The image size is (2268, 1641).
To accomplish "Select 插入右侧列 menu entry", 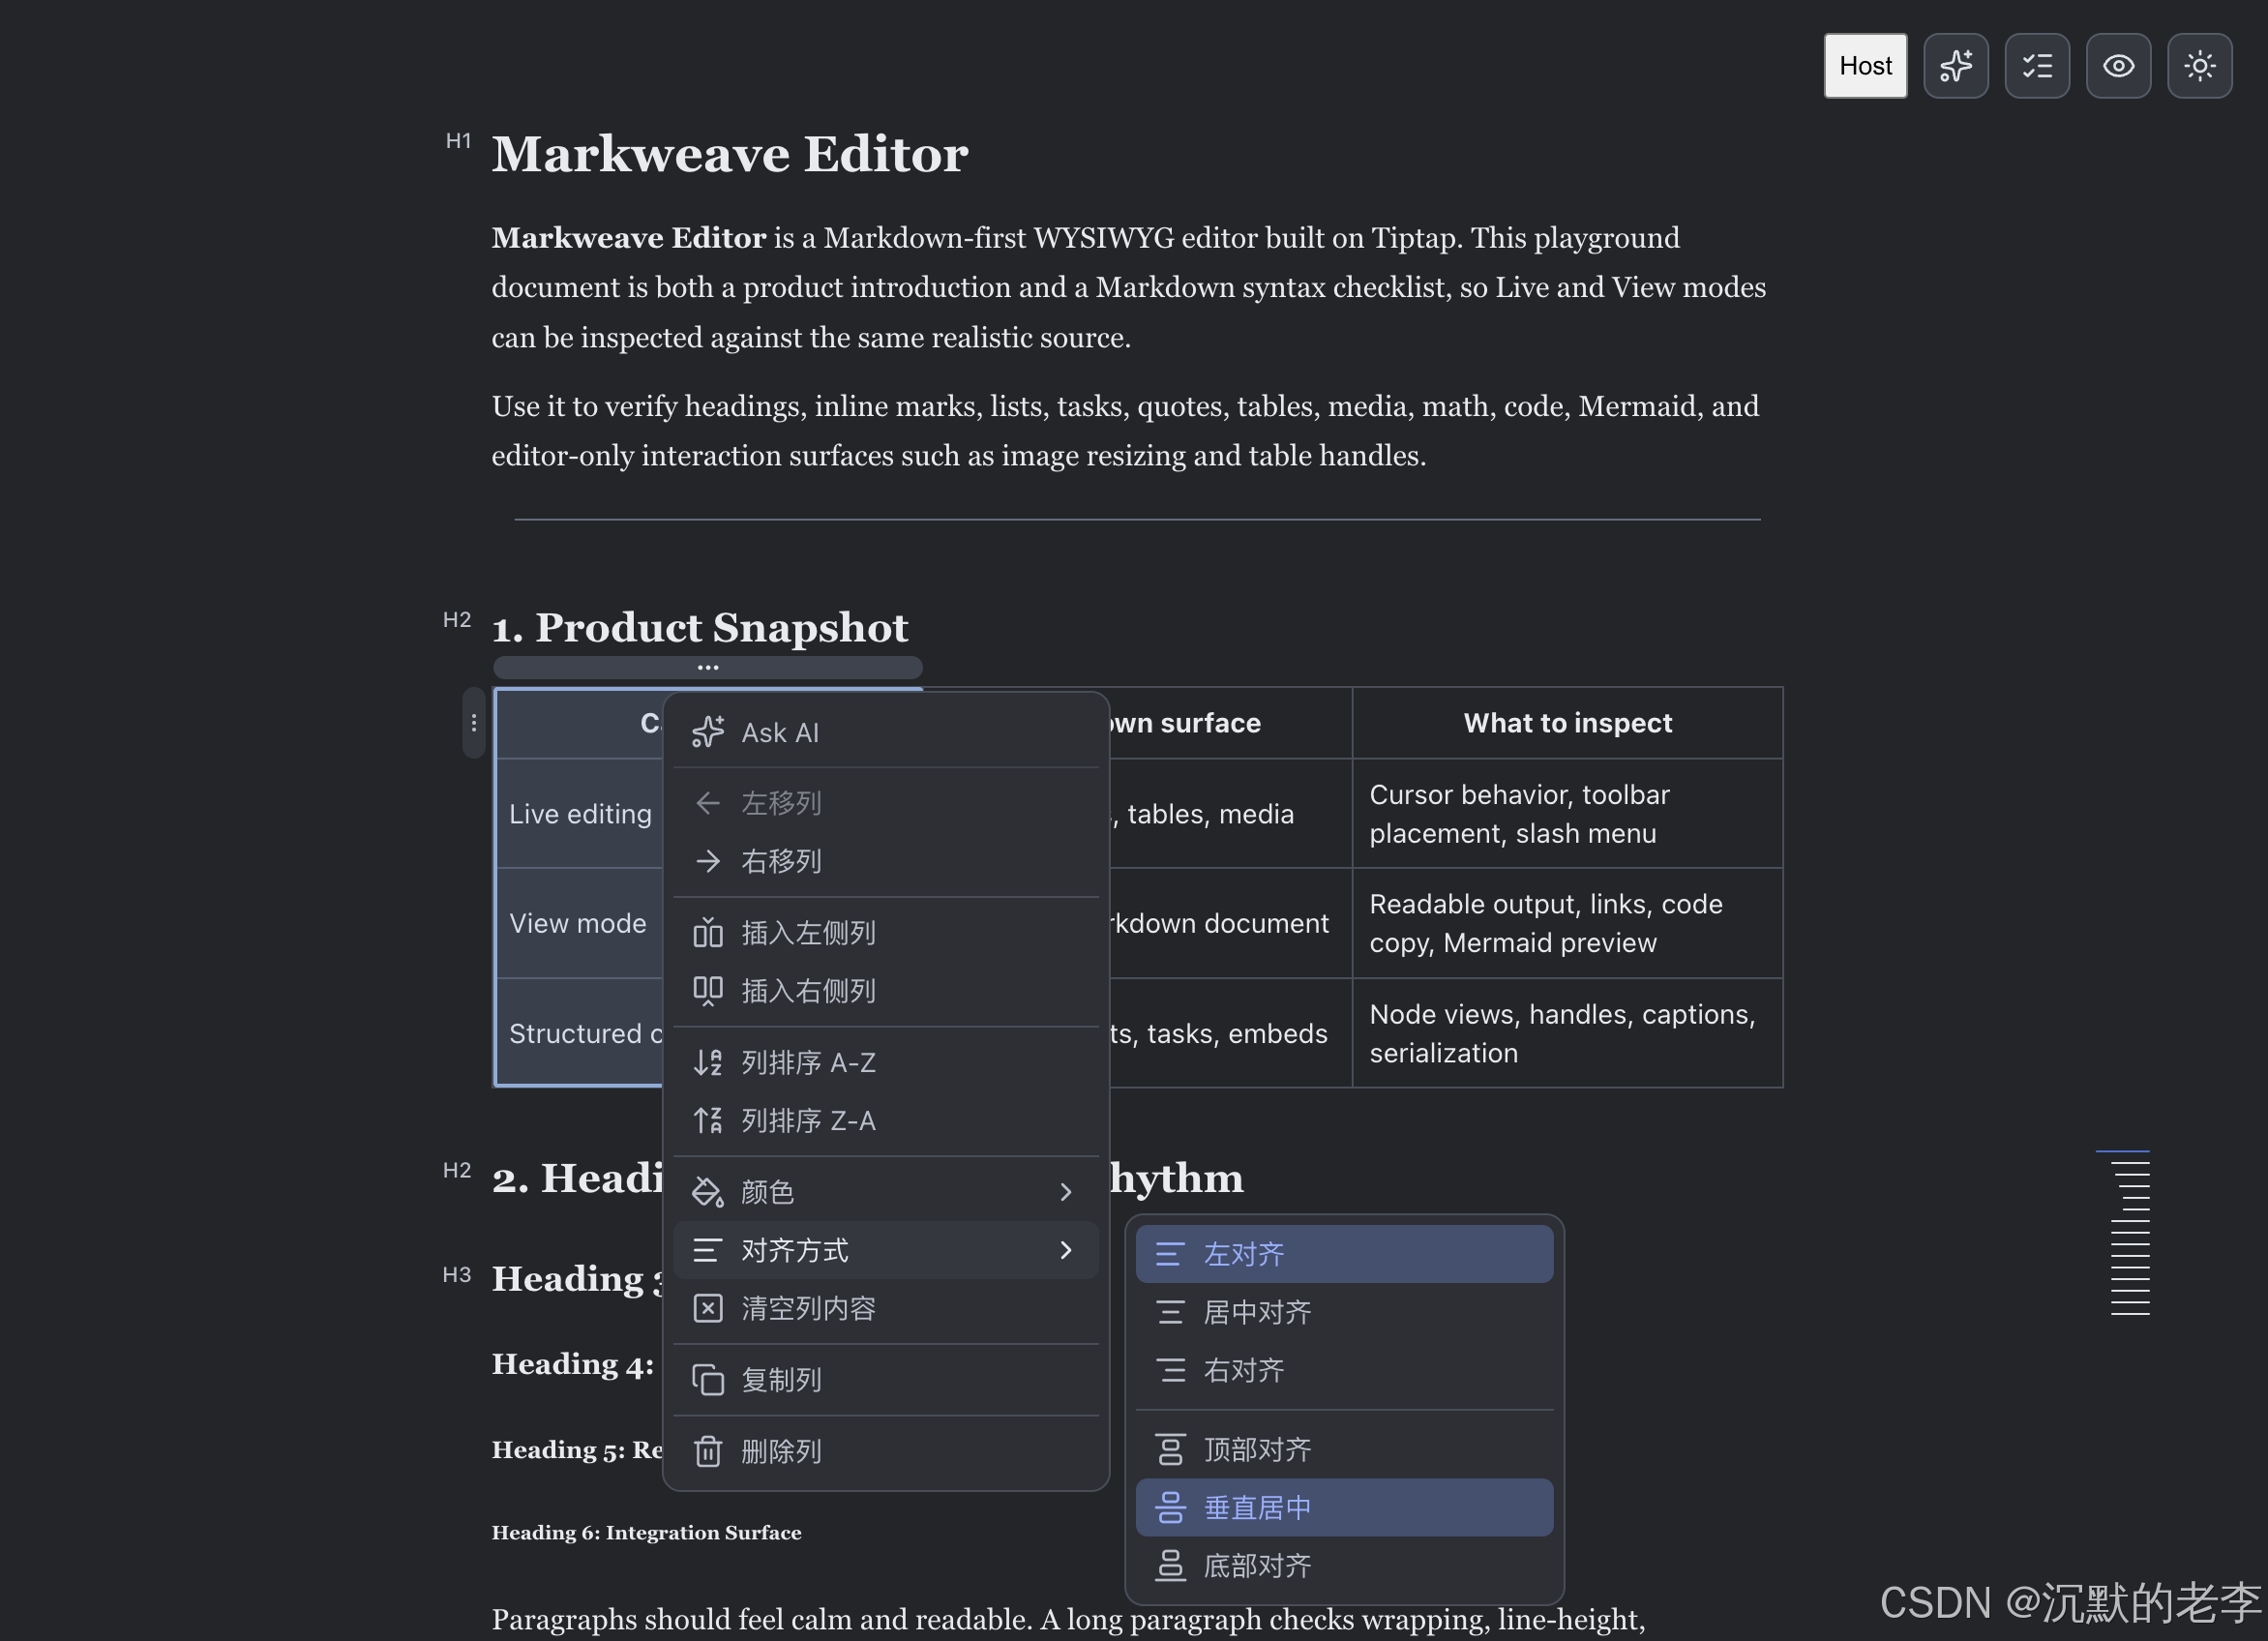I will point(886,991).
